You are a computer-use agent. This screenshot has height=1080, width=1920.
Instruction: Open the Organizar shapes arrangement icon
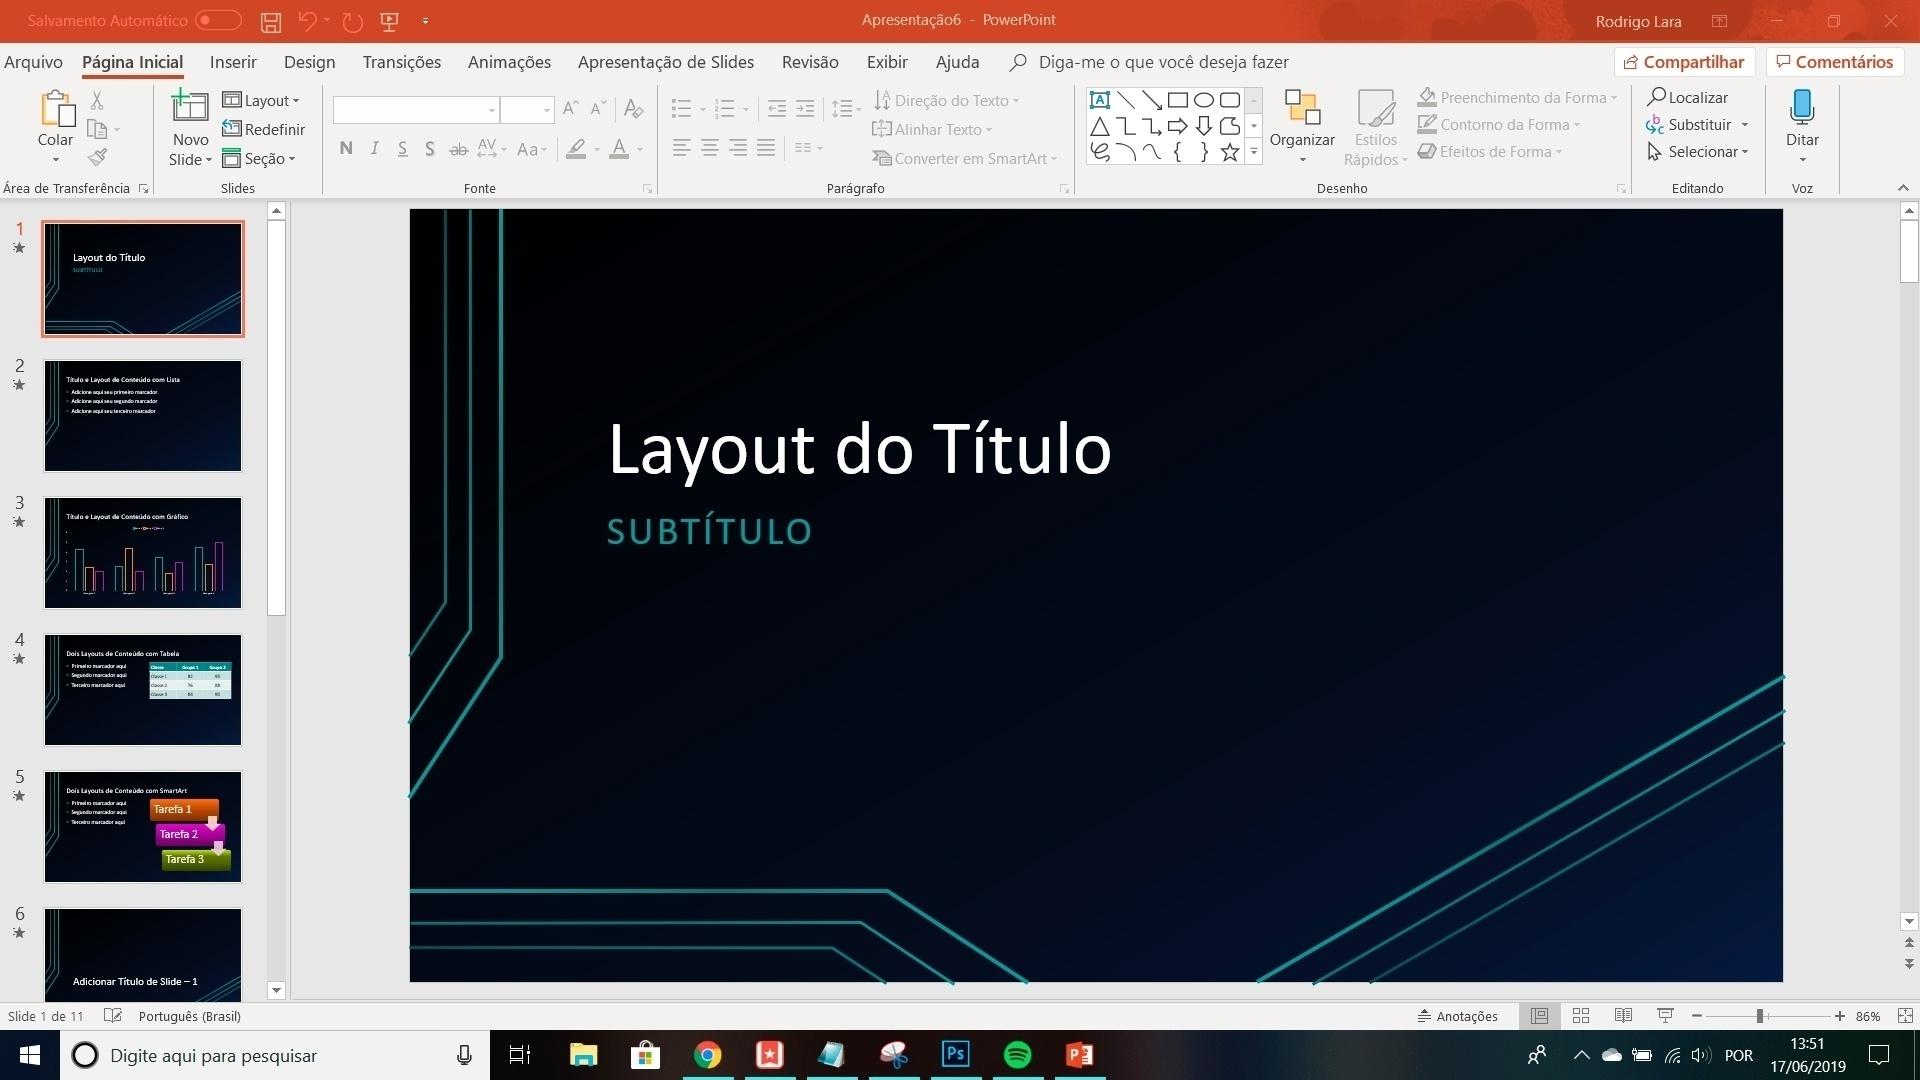click(1302, 108)
